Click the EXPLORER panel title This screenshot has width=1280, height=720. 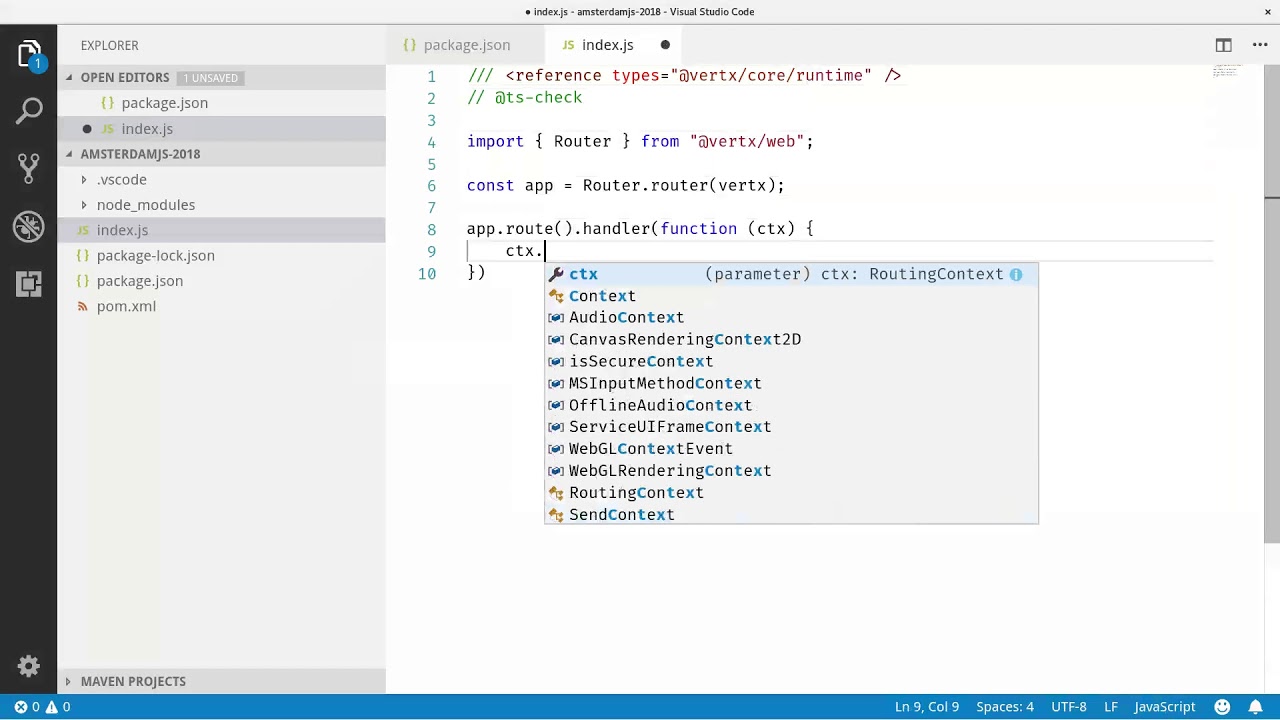click(110, 45)
